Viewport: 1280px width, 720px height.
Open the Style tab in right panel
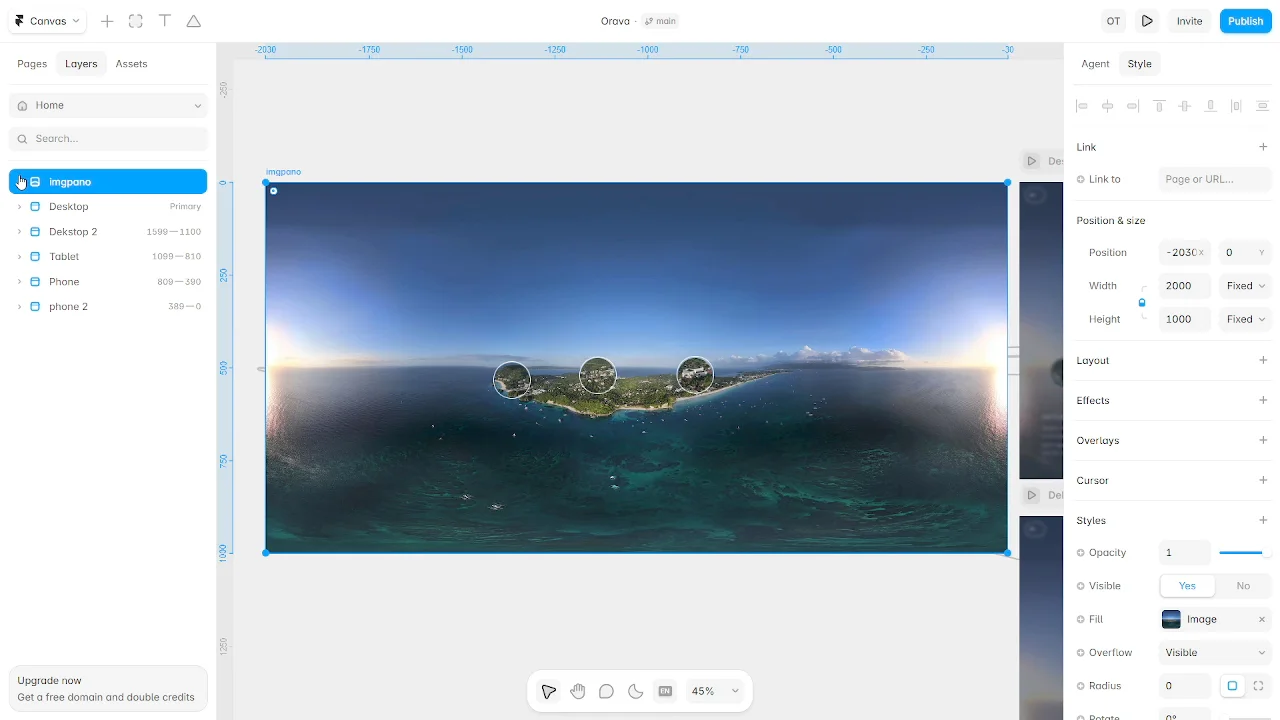coord(1140,64)
